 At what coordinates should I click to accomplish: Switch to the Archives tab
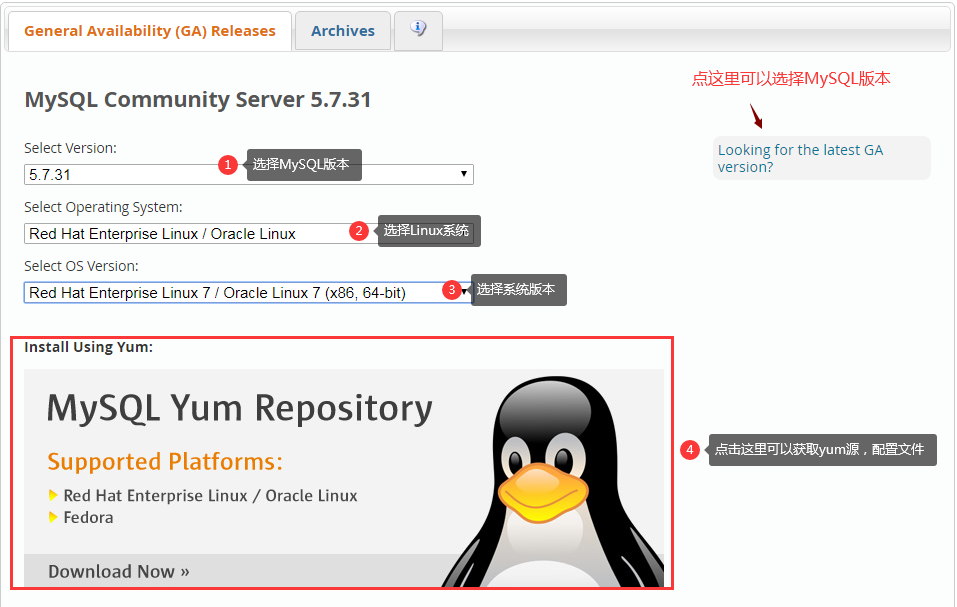tap(342, 31)
